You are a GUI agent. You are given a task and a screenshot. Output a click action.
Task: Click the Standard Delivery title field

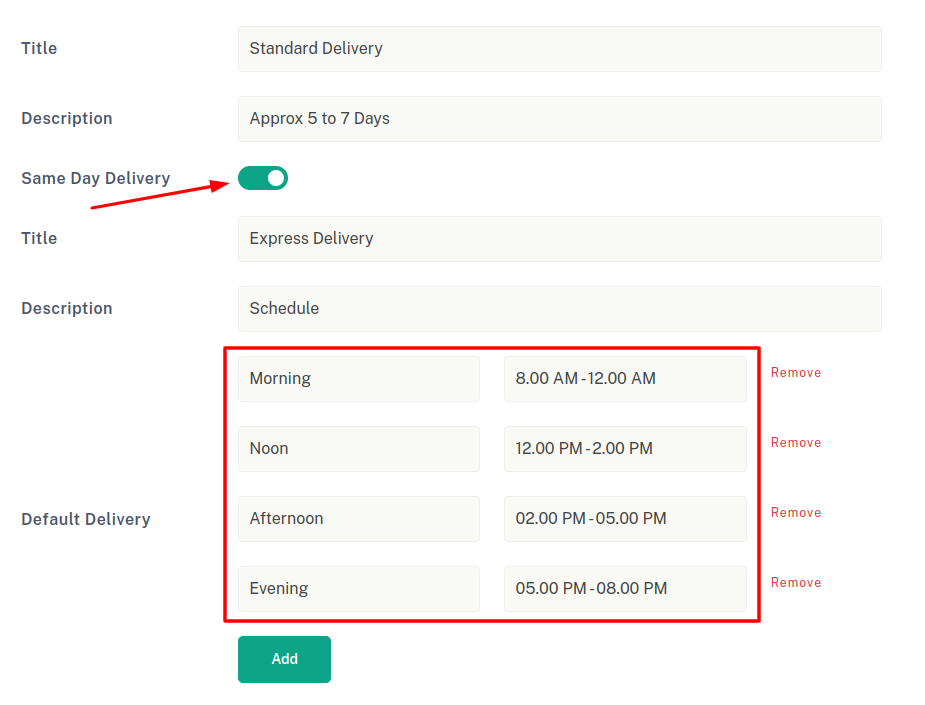[x=559, y=49]
